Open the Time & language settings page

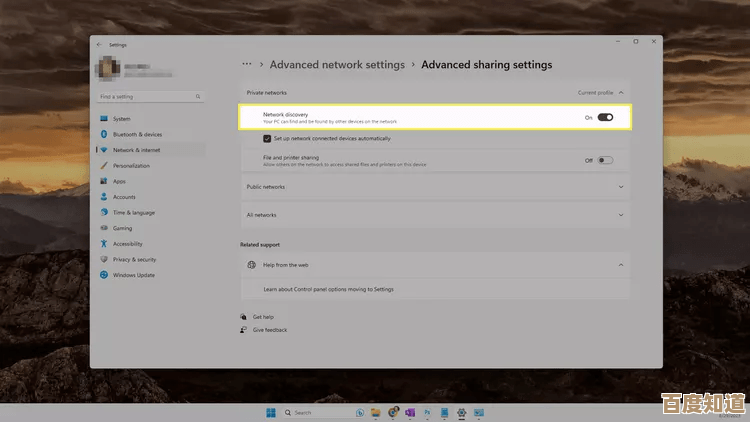tap(133, 213)
